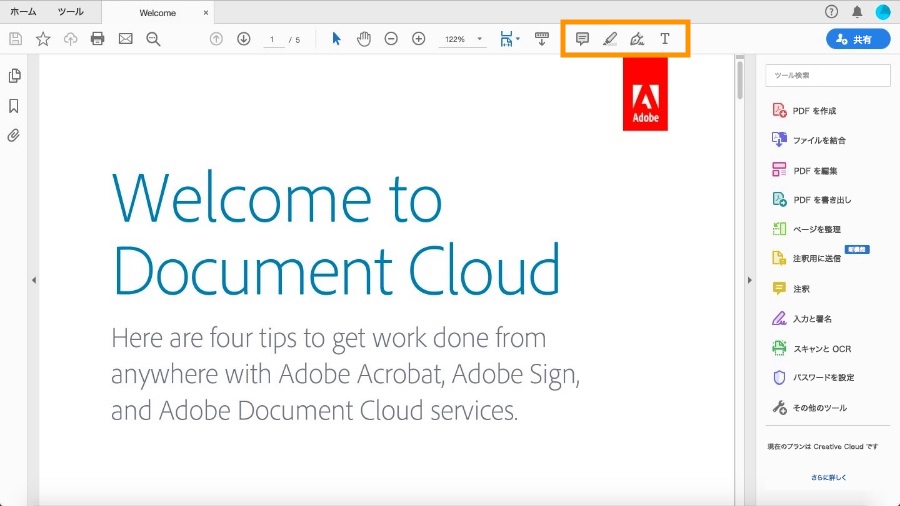Click the page number field
900x506 pixels.
coord(273,40)
